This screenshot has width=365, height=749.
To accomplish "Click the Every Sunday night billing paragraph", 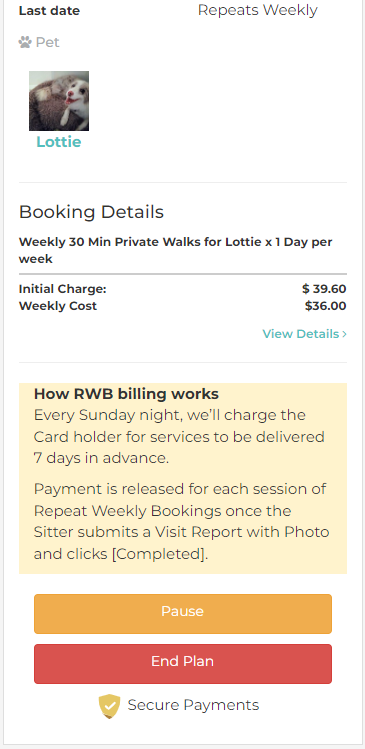I will [x=179, y=437].
